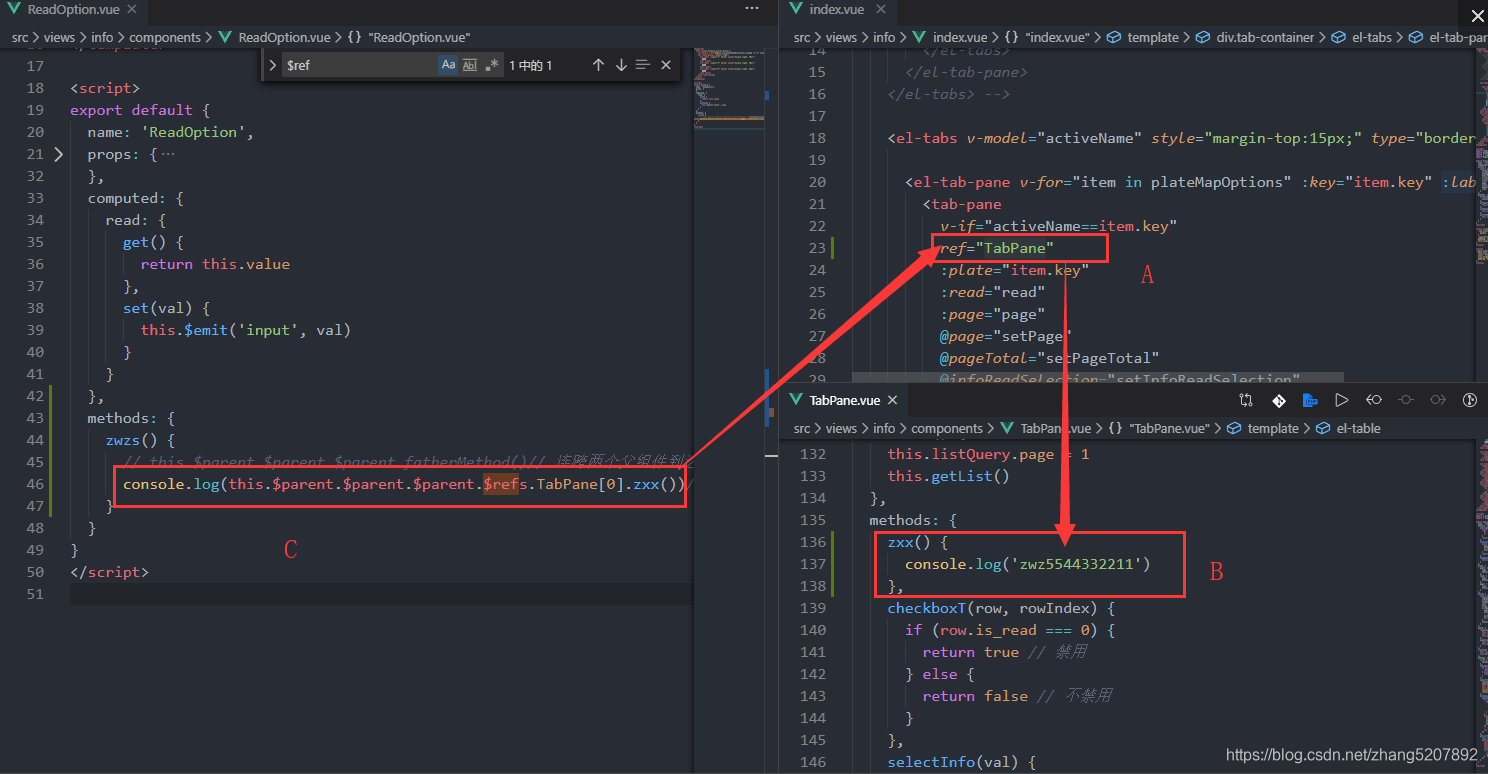Switch to the TabPane.vue tab
The image size is (1488, 774).
tap(844, 400)
